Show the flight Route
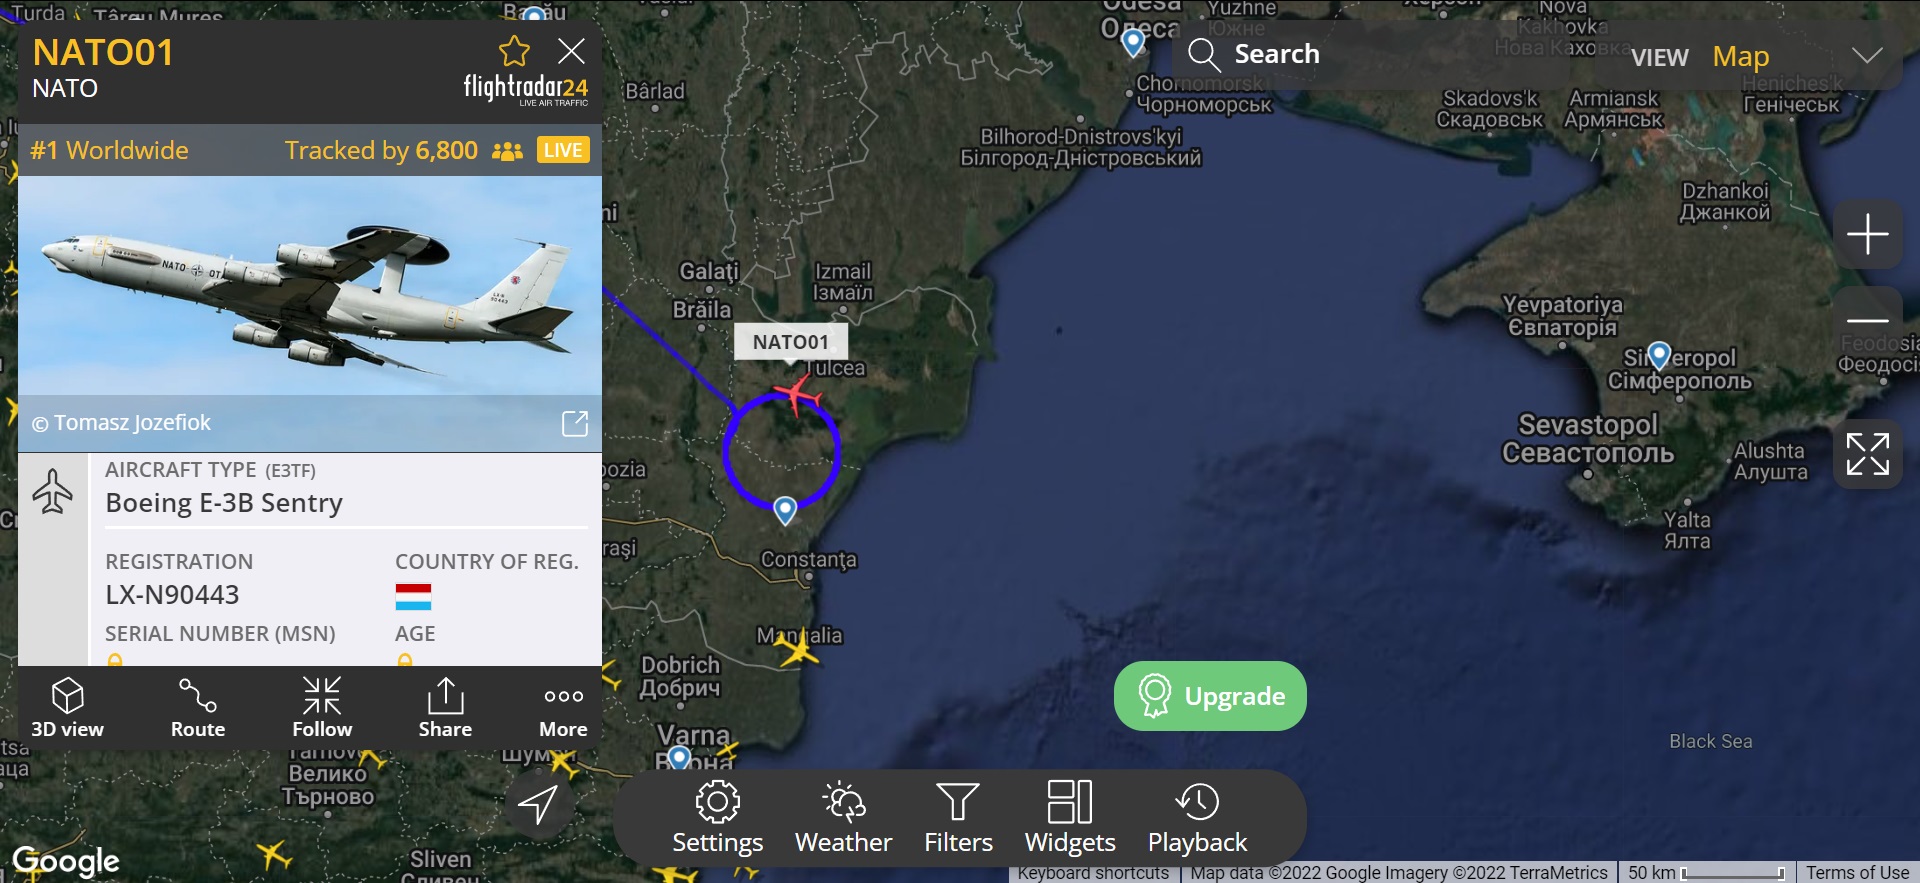This screenshot has width=1920, height=883. 197,707
